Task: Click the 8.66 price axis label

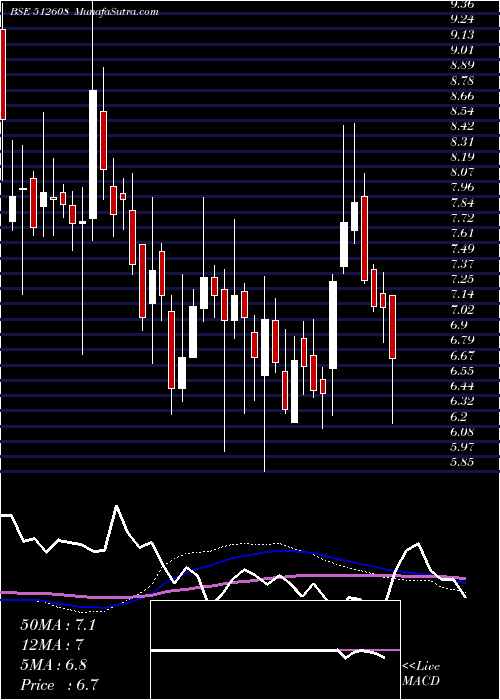Action: pos(462,96)
